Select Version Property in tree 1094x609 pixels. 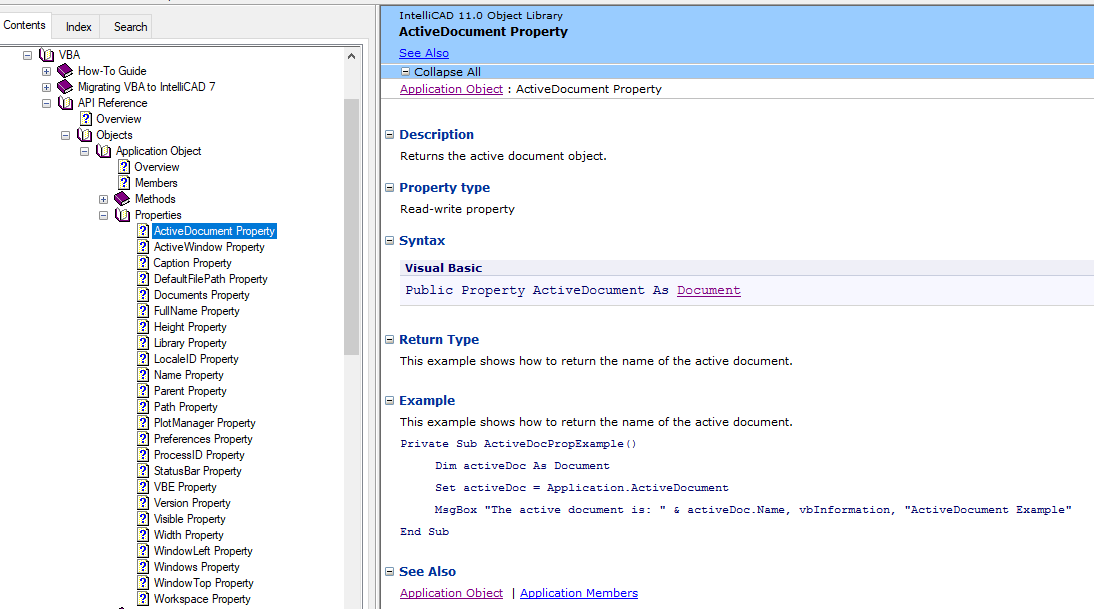192,503
